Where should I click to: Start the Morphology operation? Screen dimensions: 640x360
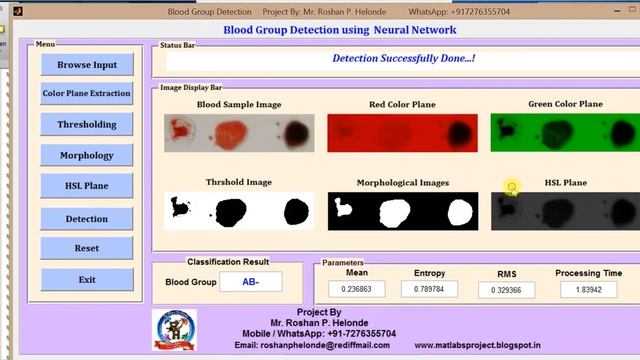(x=87, y=155)
